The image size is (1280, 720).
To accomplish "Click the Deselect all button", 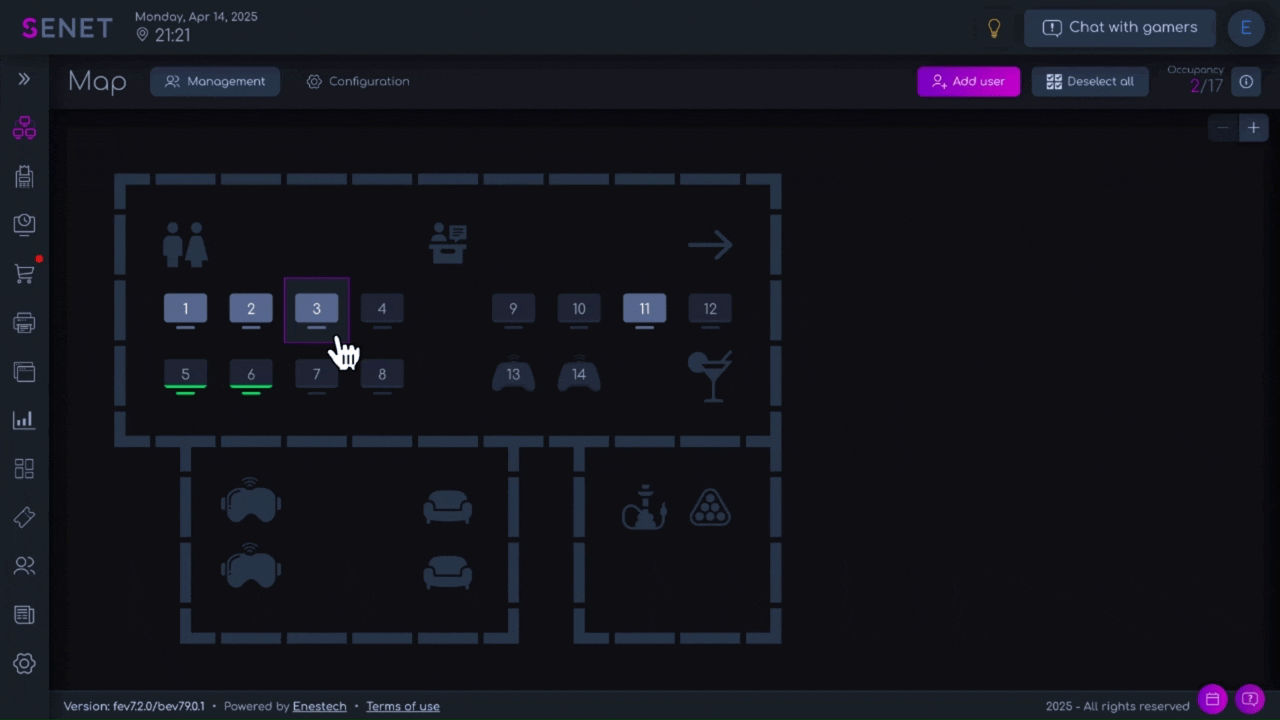I will coord(1089,82).
